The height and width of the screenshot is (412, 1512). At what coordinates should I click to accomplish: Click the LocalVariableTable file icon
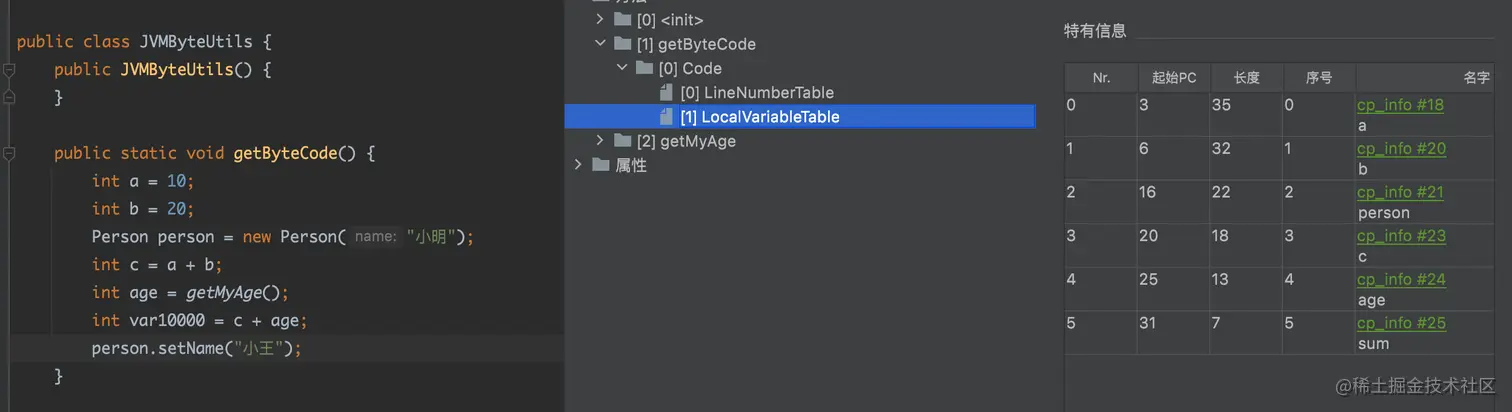pos(666,117)
